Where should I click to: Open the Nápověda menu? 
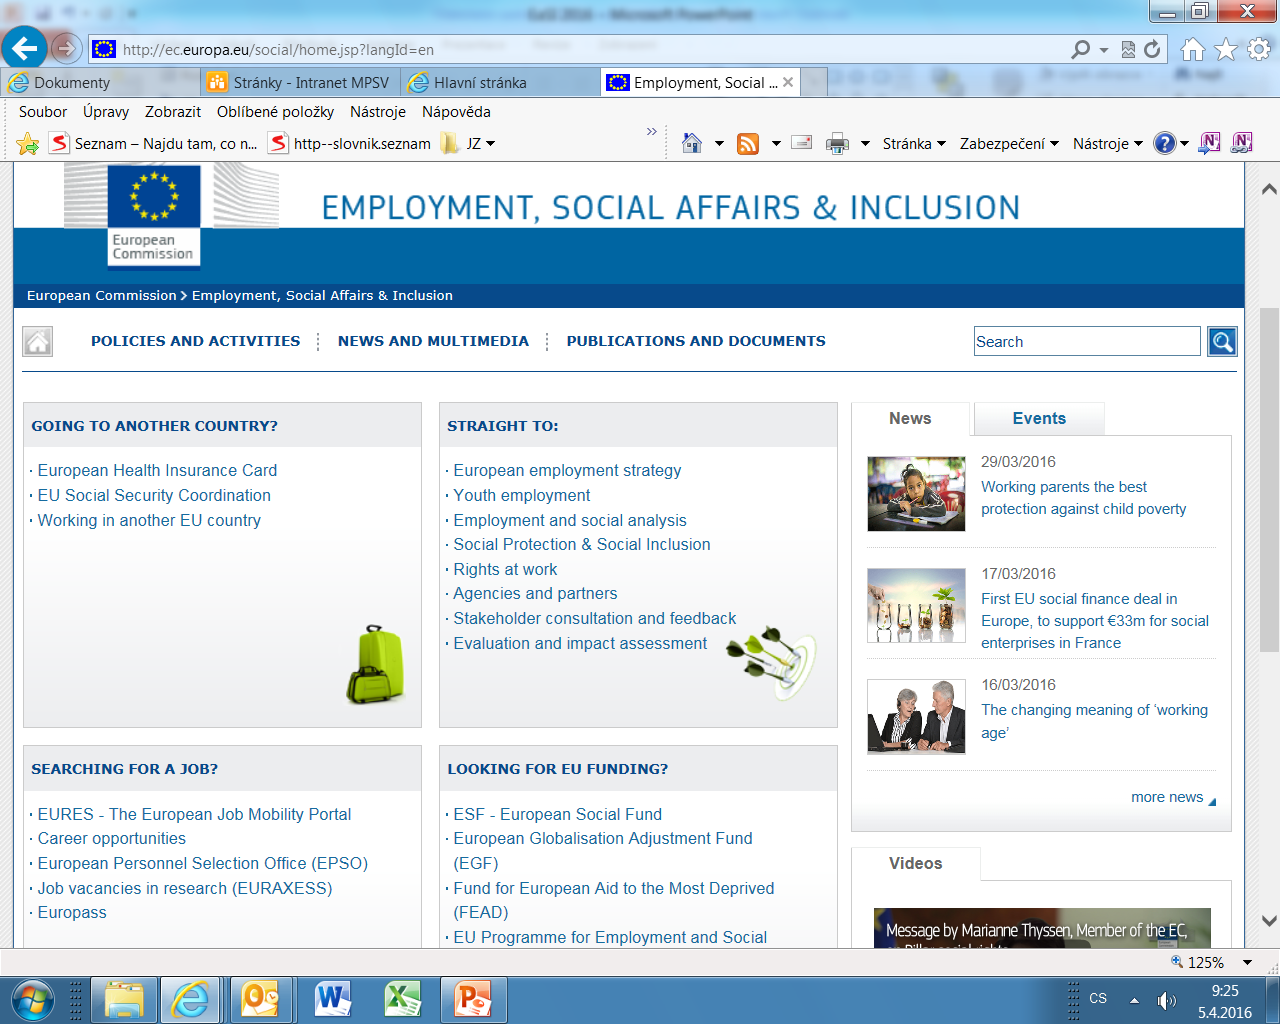pos(456,112)
